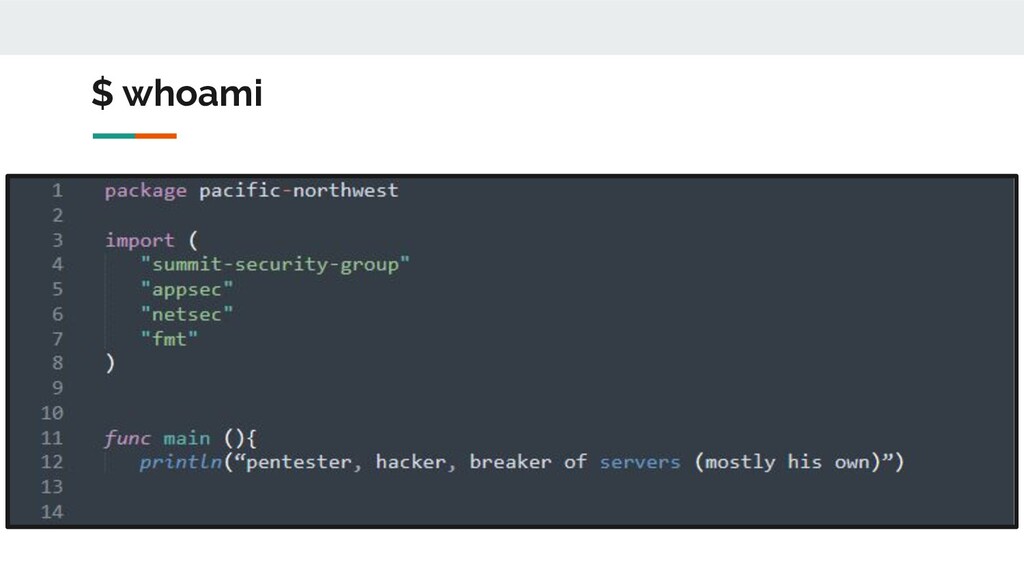The image size is (1024, 576).
Task: Click the 'func' keyword on line 11
Action: tap(127, 438)
